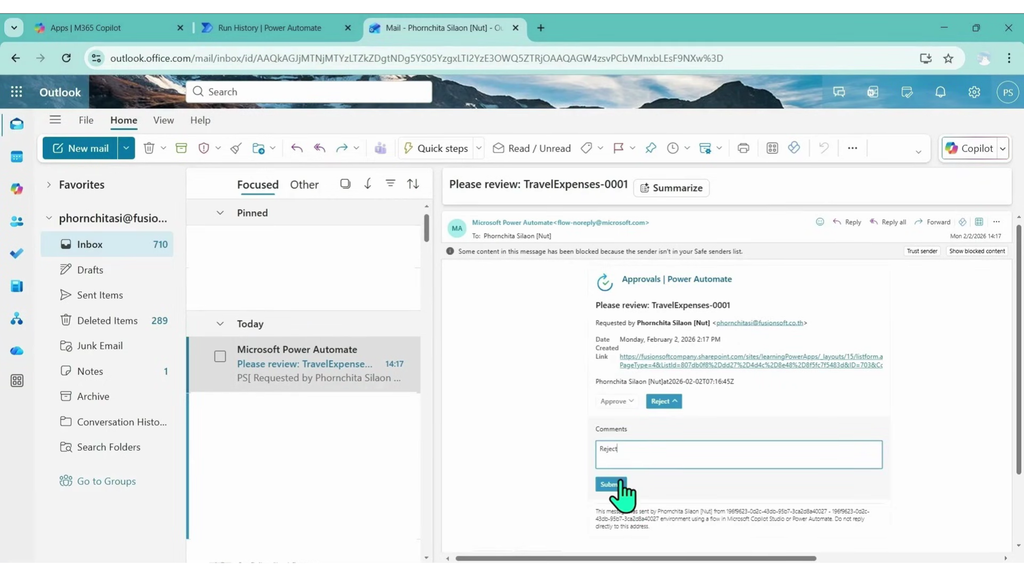The image size is (1024, 576).
Task: Tick the checkbox for the Microsoft Power Automate email
Action: click(x=220, y=357)
